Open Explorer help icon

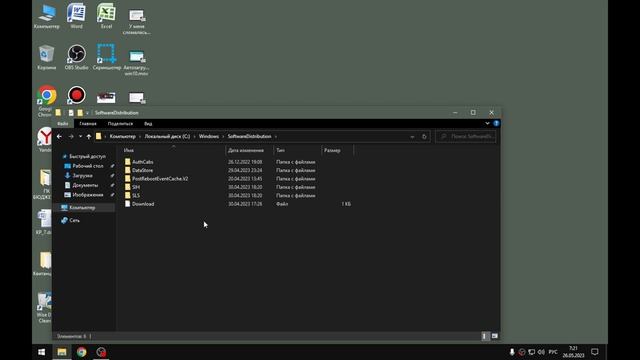pos(496,123)
